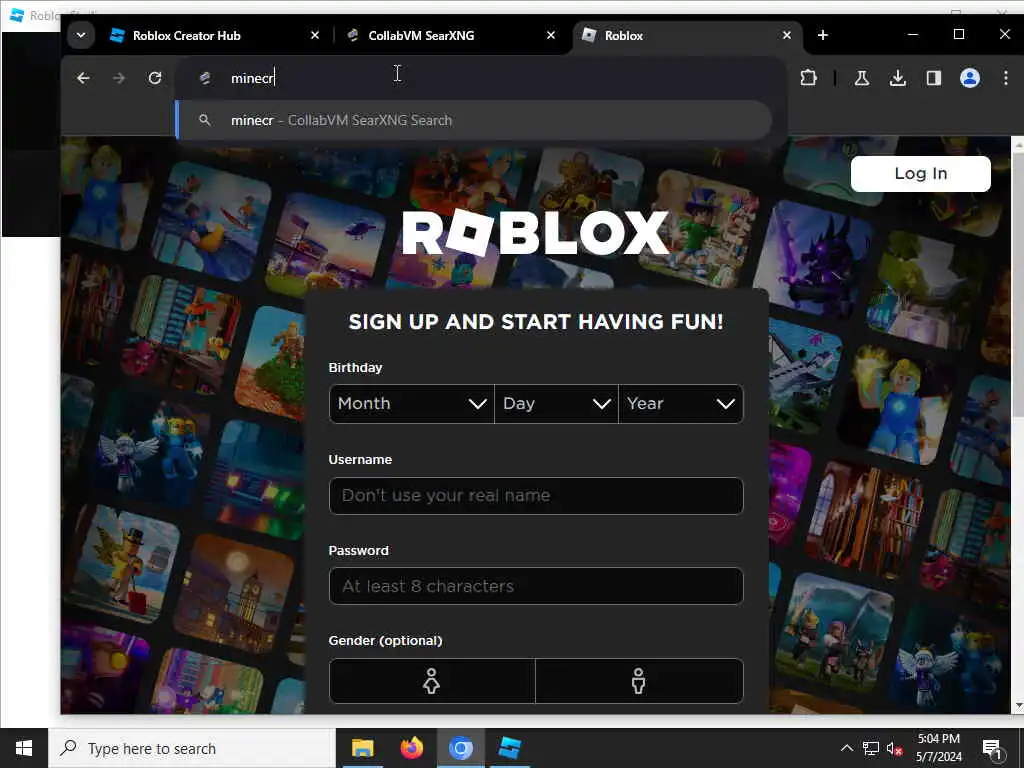Maximize the browser window
The image size is (1024, 768).
[959, 35]
